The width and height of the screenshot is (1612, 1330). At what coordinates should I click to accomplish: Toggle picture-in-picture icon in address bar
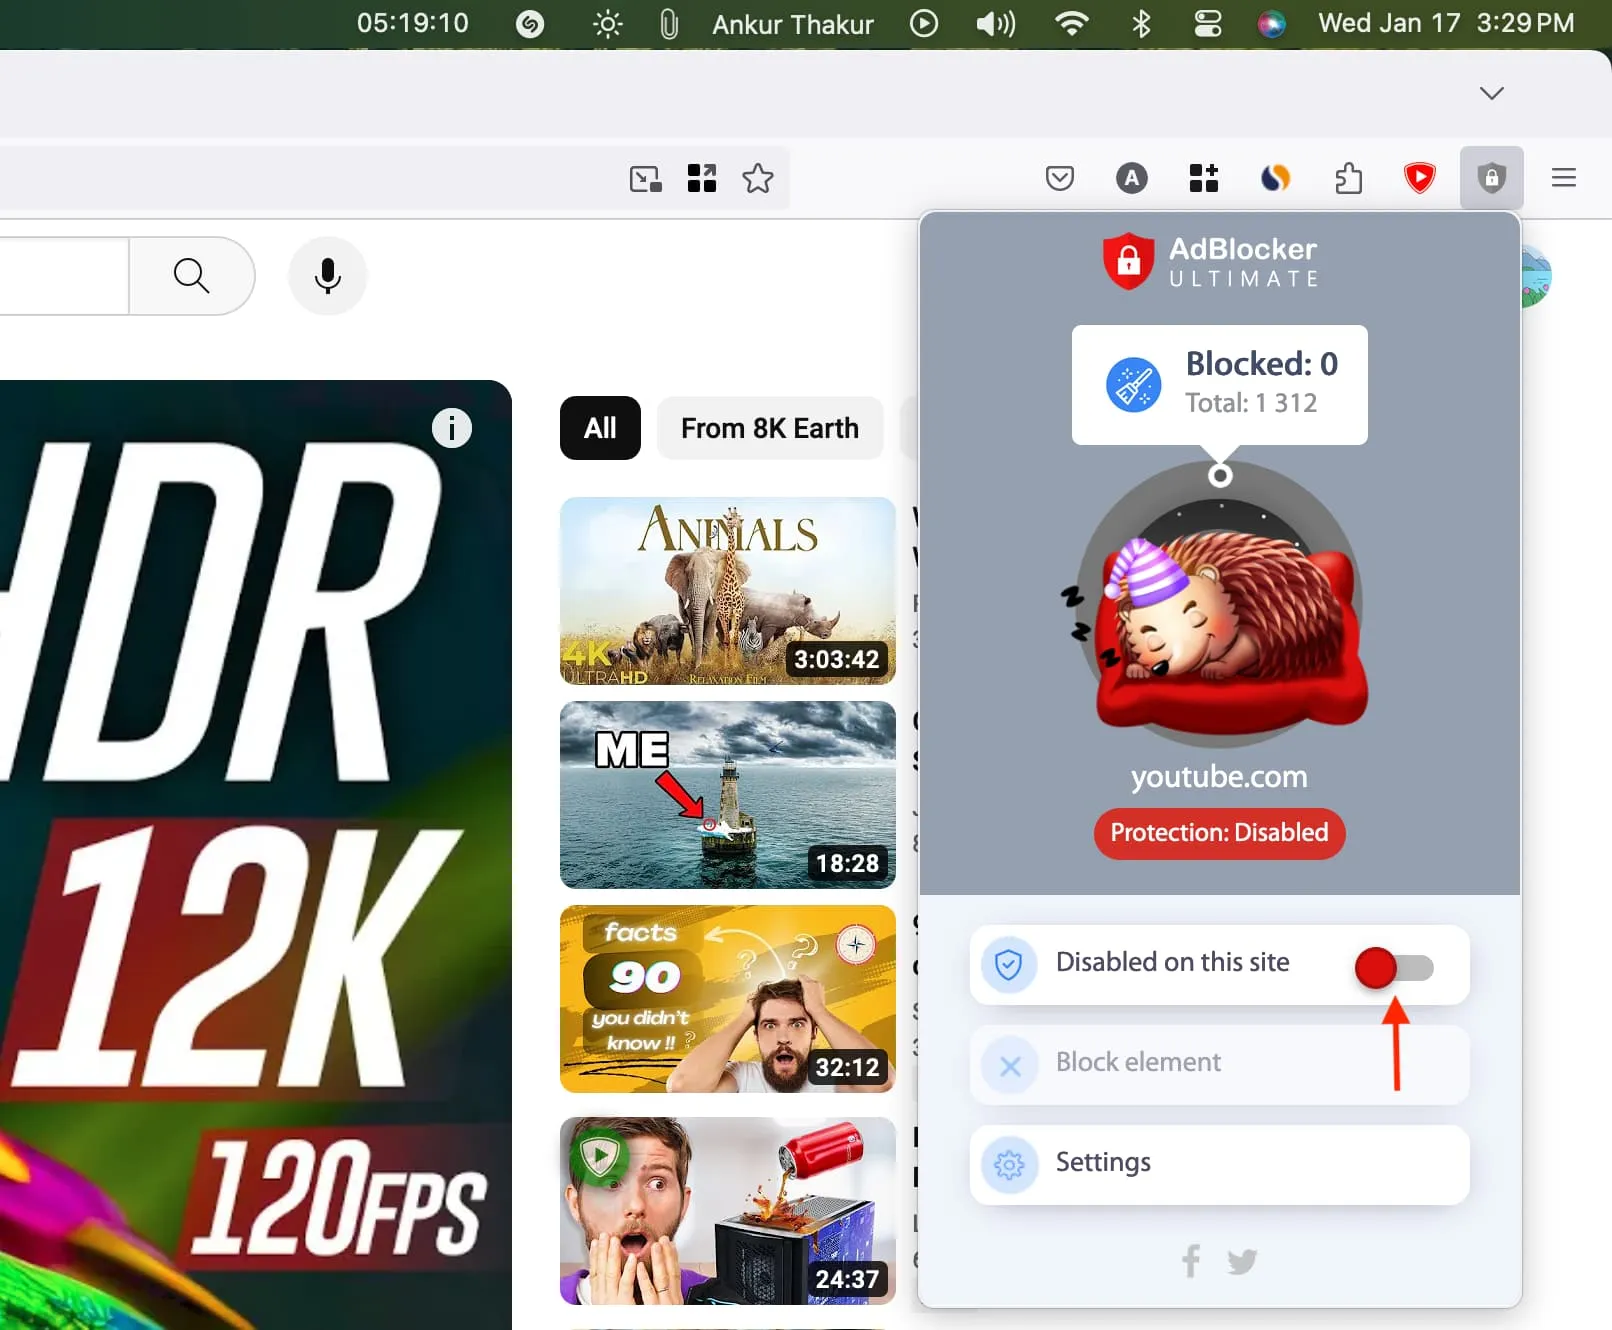(x=645, y=179)
